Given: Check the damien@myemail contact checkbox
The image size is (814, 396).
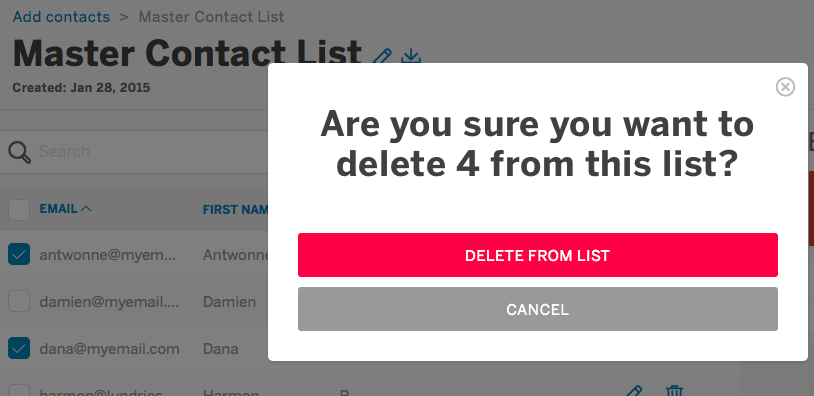Looking at the screenshot, I should (x=19, y=302).
